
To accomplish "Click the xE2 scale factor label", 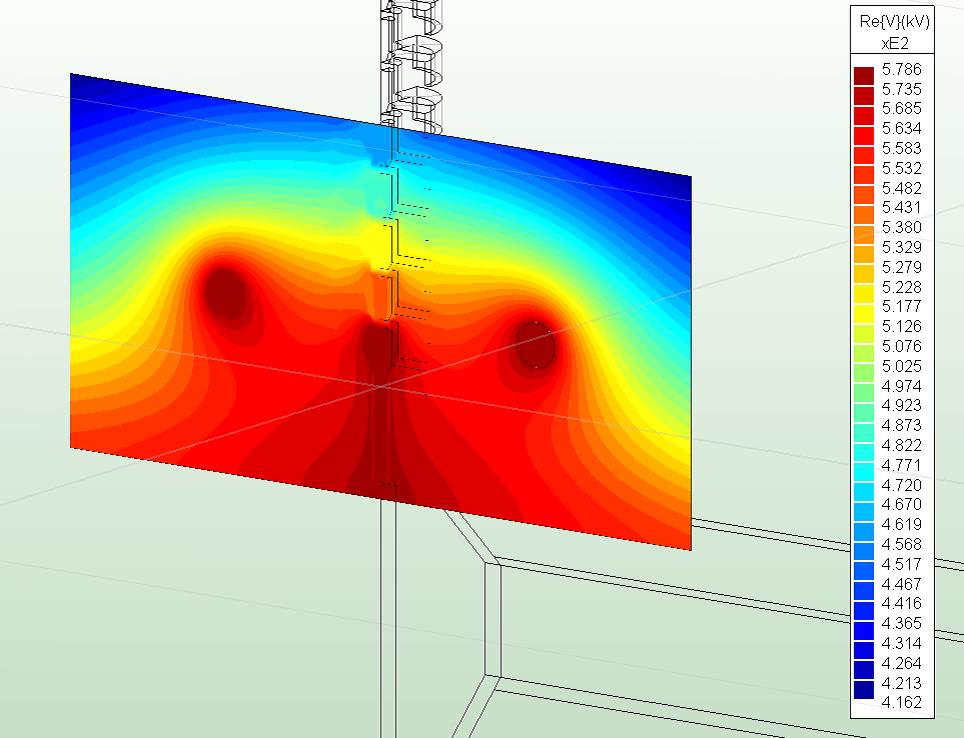I will tap(893, 43).
